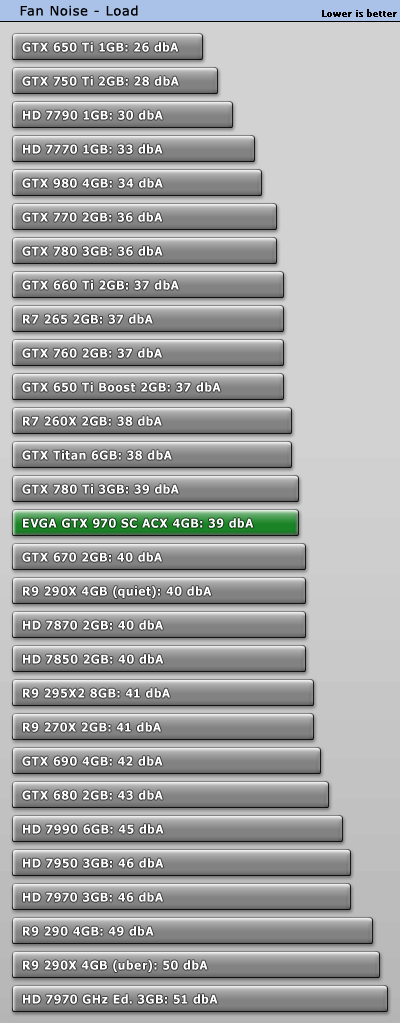Click the GTX 980 4GB bar
The height and width of the screenshot is (1023, 400).
tap(137, 183)
